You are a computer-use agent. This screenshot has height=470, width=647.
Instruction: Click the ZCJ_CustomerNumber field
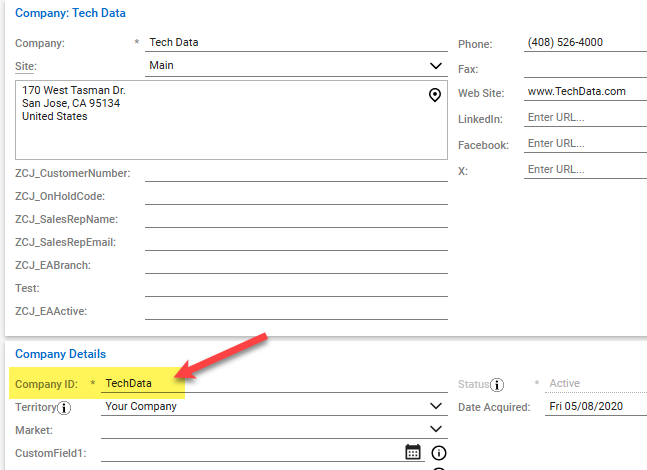[296, 173]
